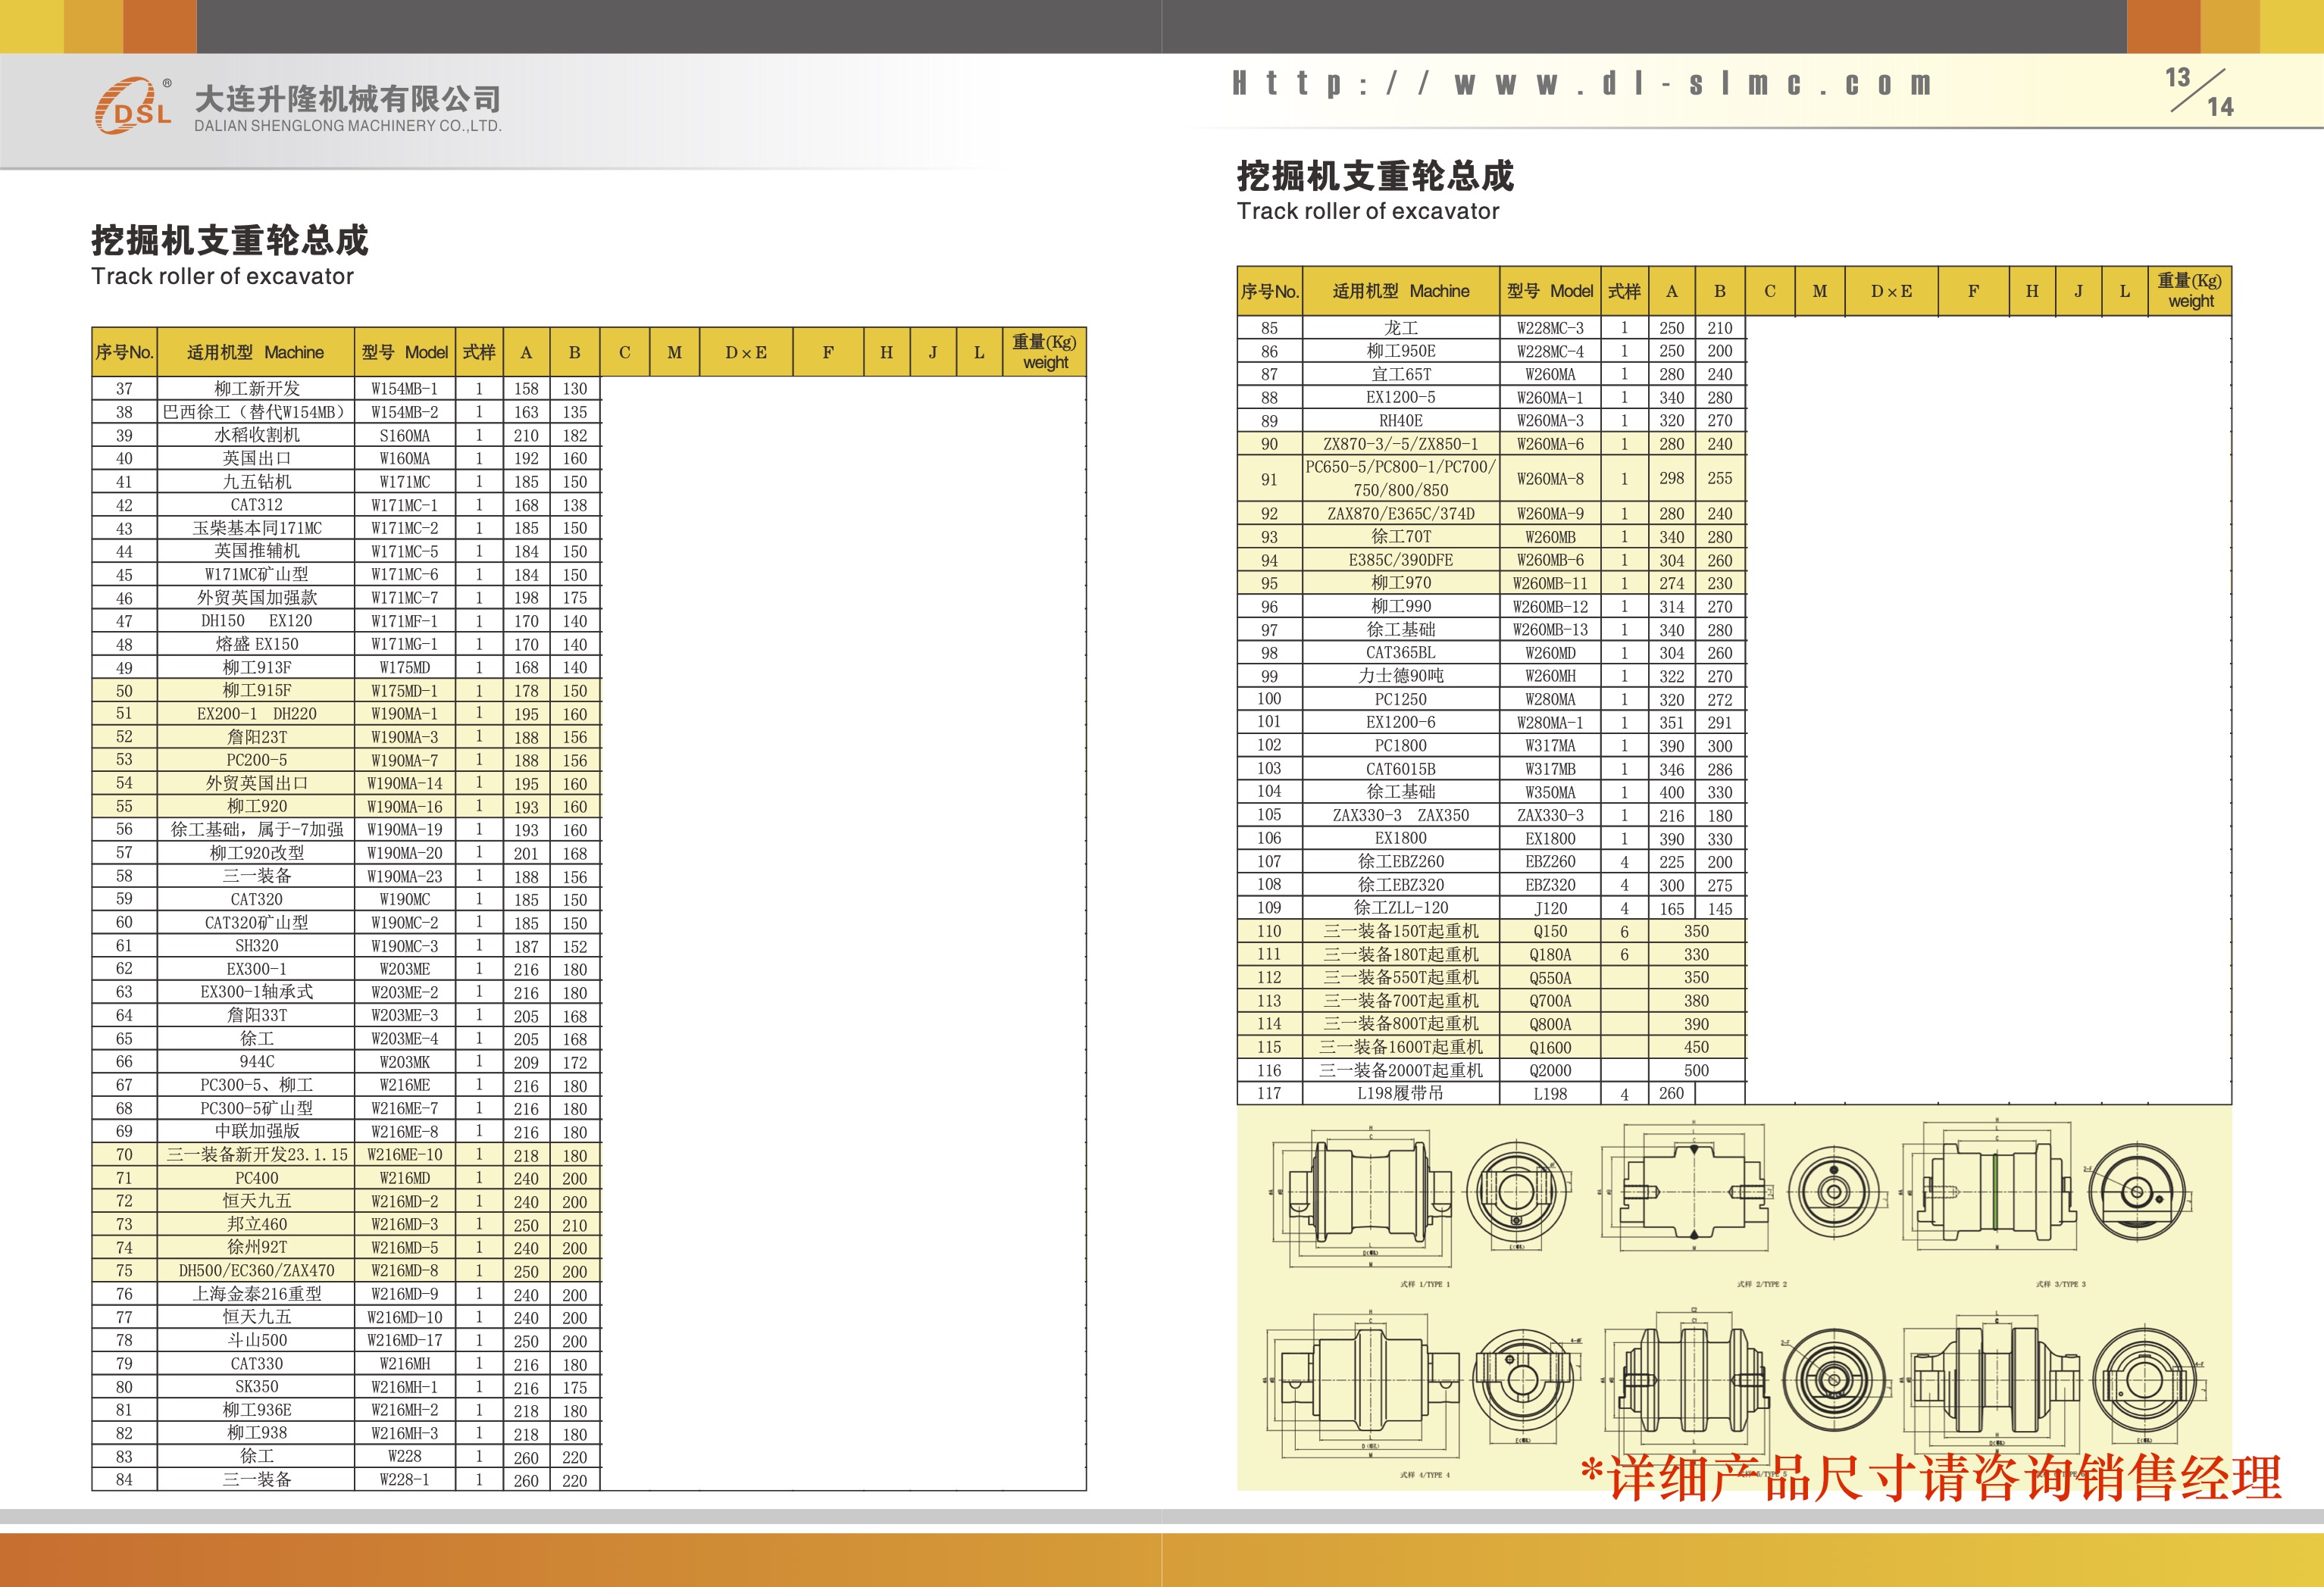Click machine cell PC400
This screenshot has width=2324, height=1587.
coord(256,1178)
